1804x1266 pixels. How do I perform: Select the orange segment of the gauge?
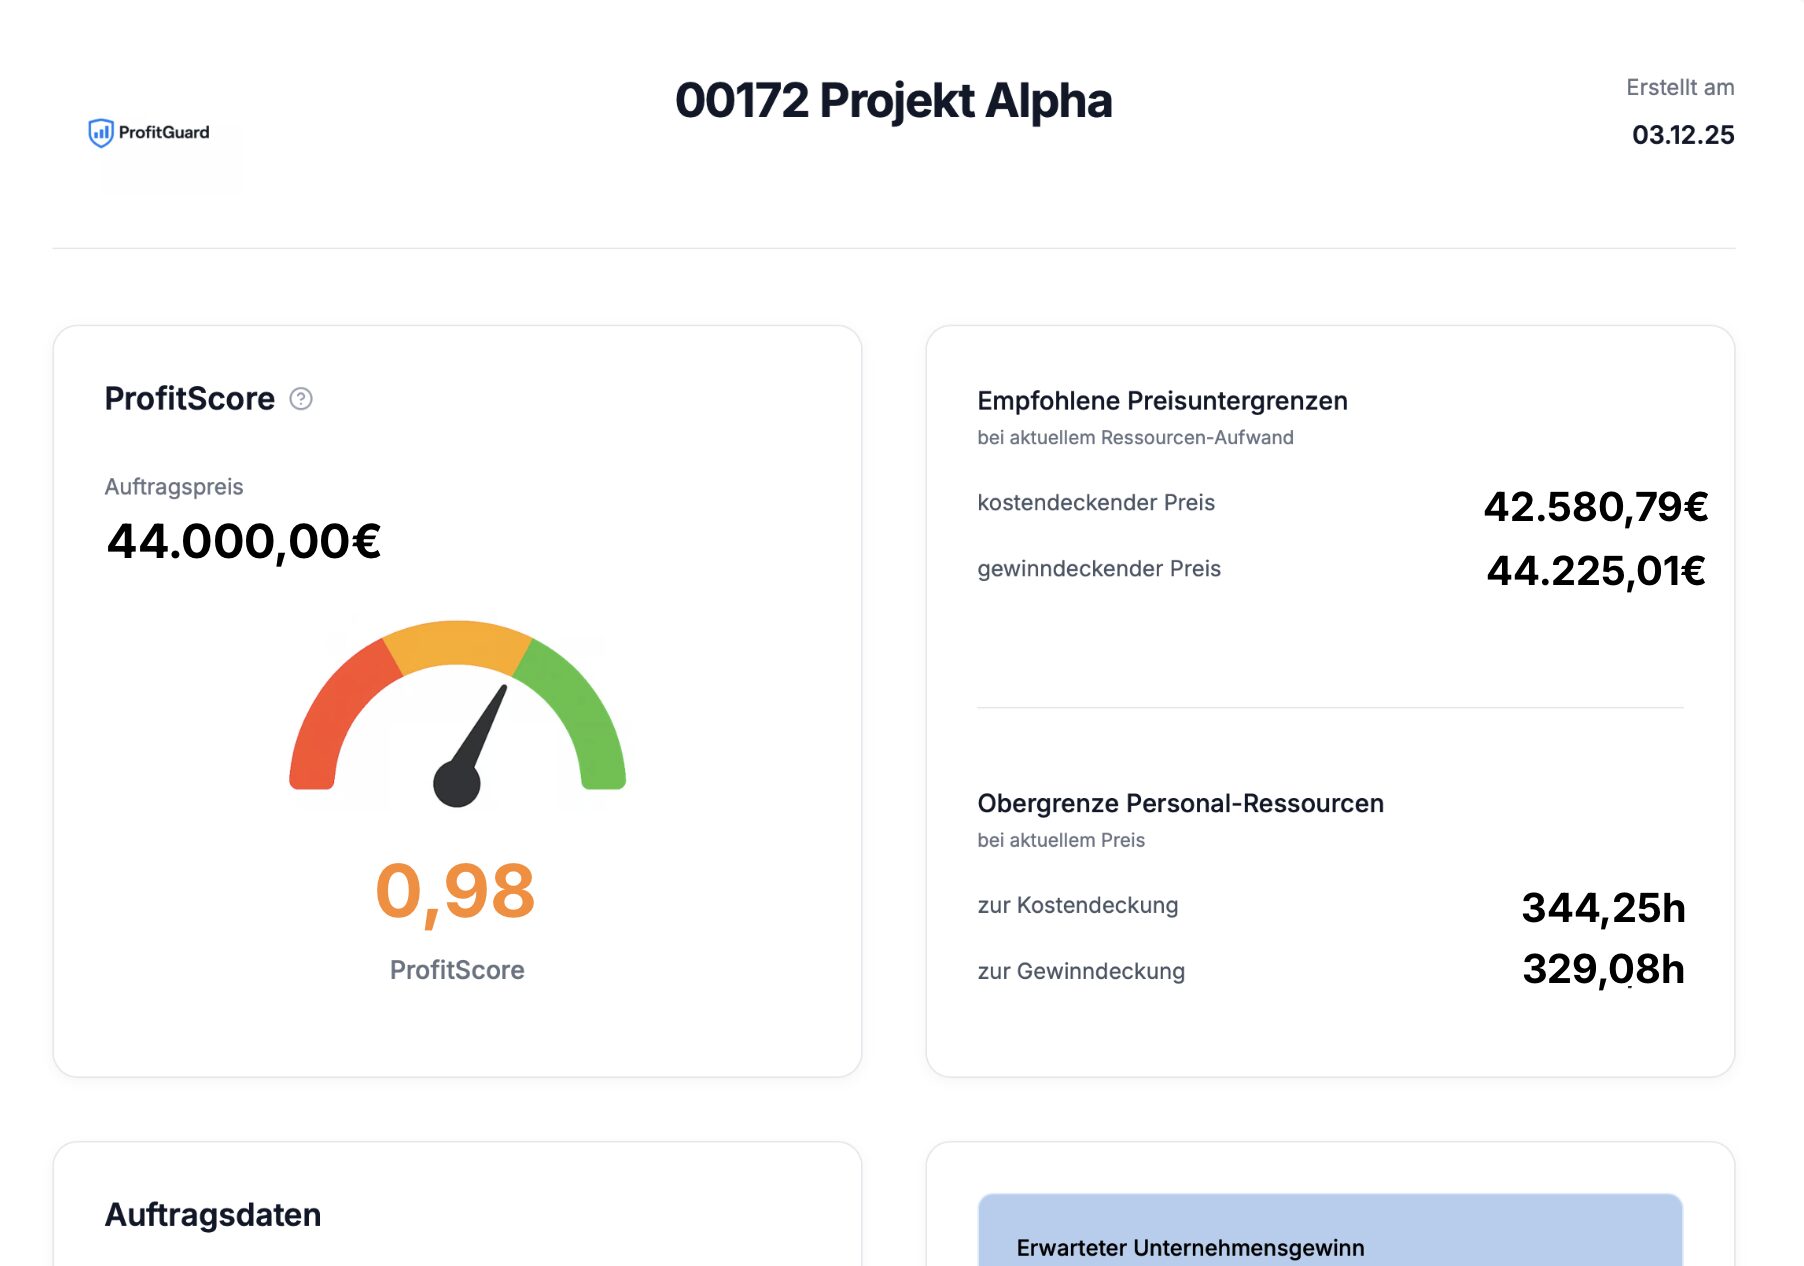tap(457, 643)
